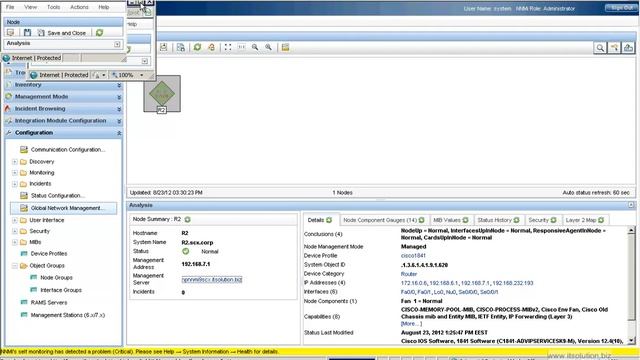Expand the Security folder in Configuration tree
This screenshot has width=640, height=360.
[x=14, y=231]
